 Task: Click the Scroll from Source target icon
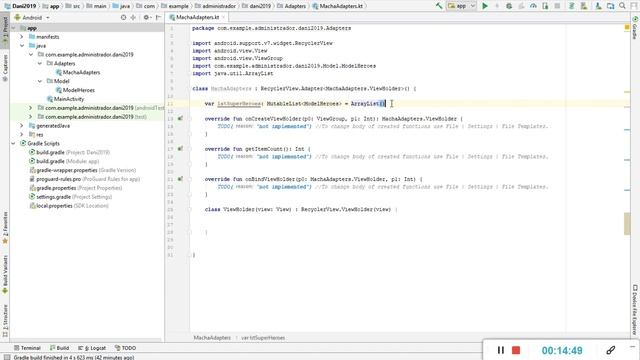point(123,18)
